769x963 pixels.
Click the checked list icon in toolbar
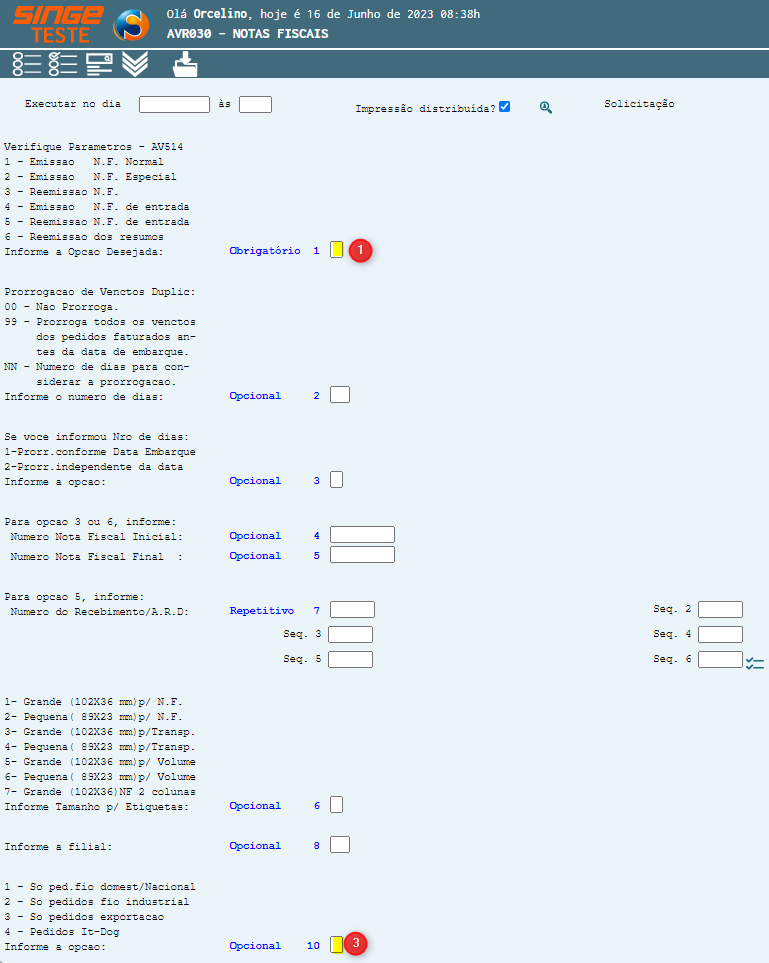point(63,64)
